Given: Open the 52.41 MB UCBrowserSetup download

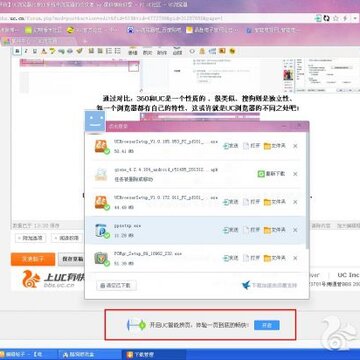Looking at the screenshot, I should pos(252,146).
